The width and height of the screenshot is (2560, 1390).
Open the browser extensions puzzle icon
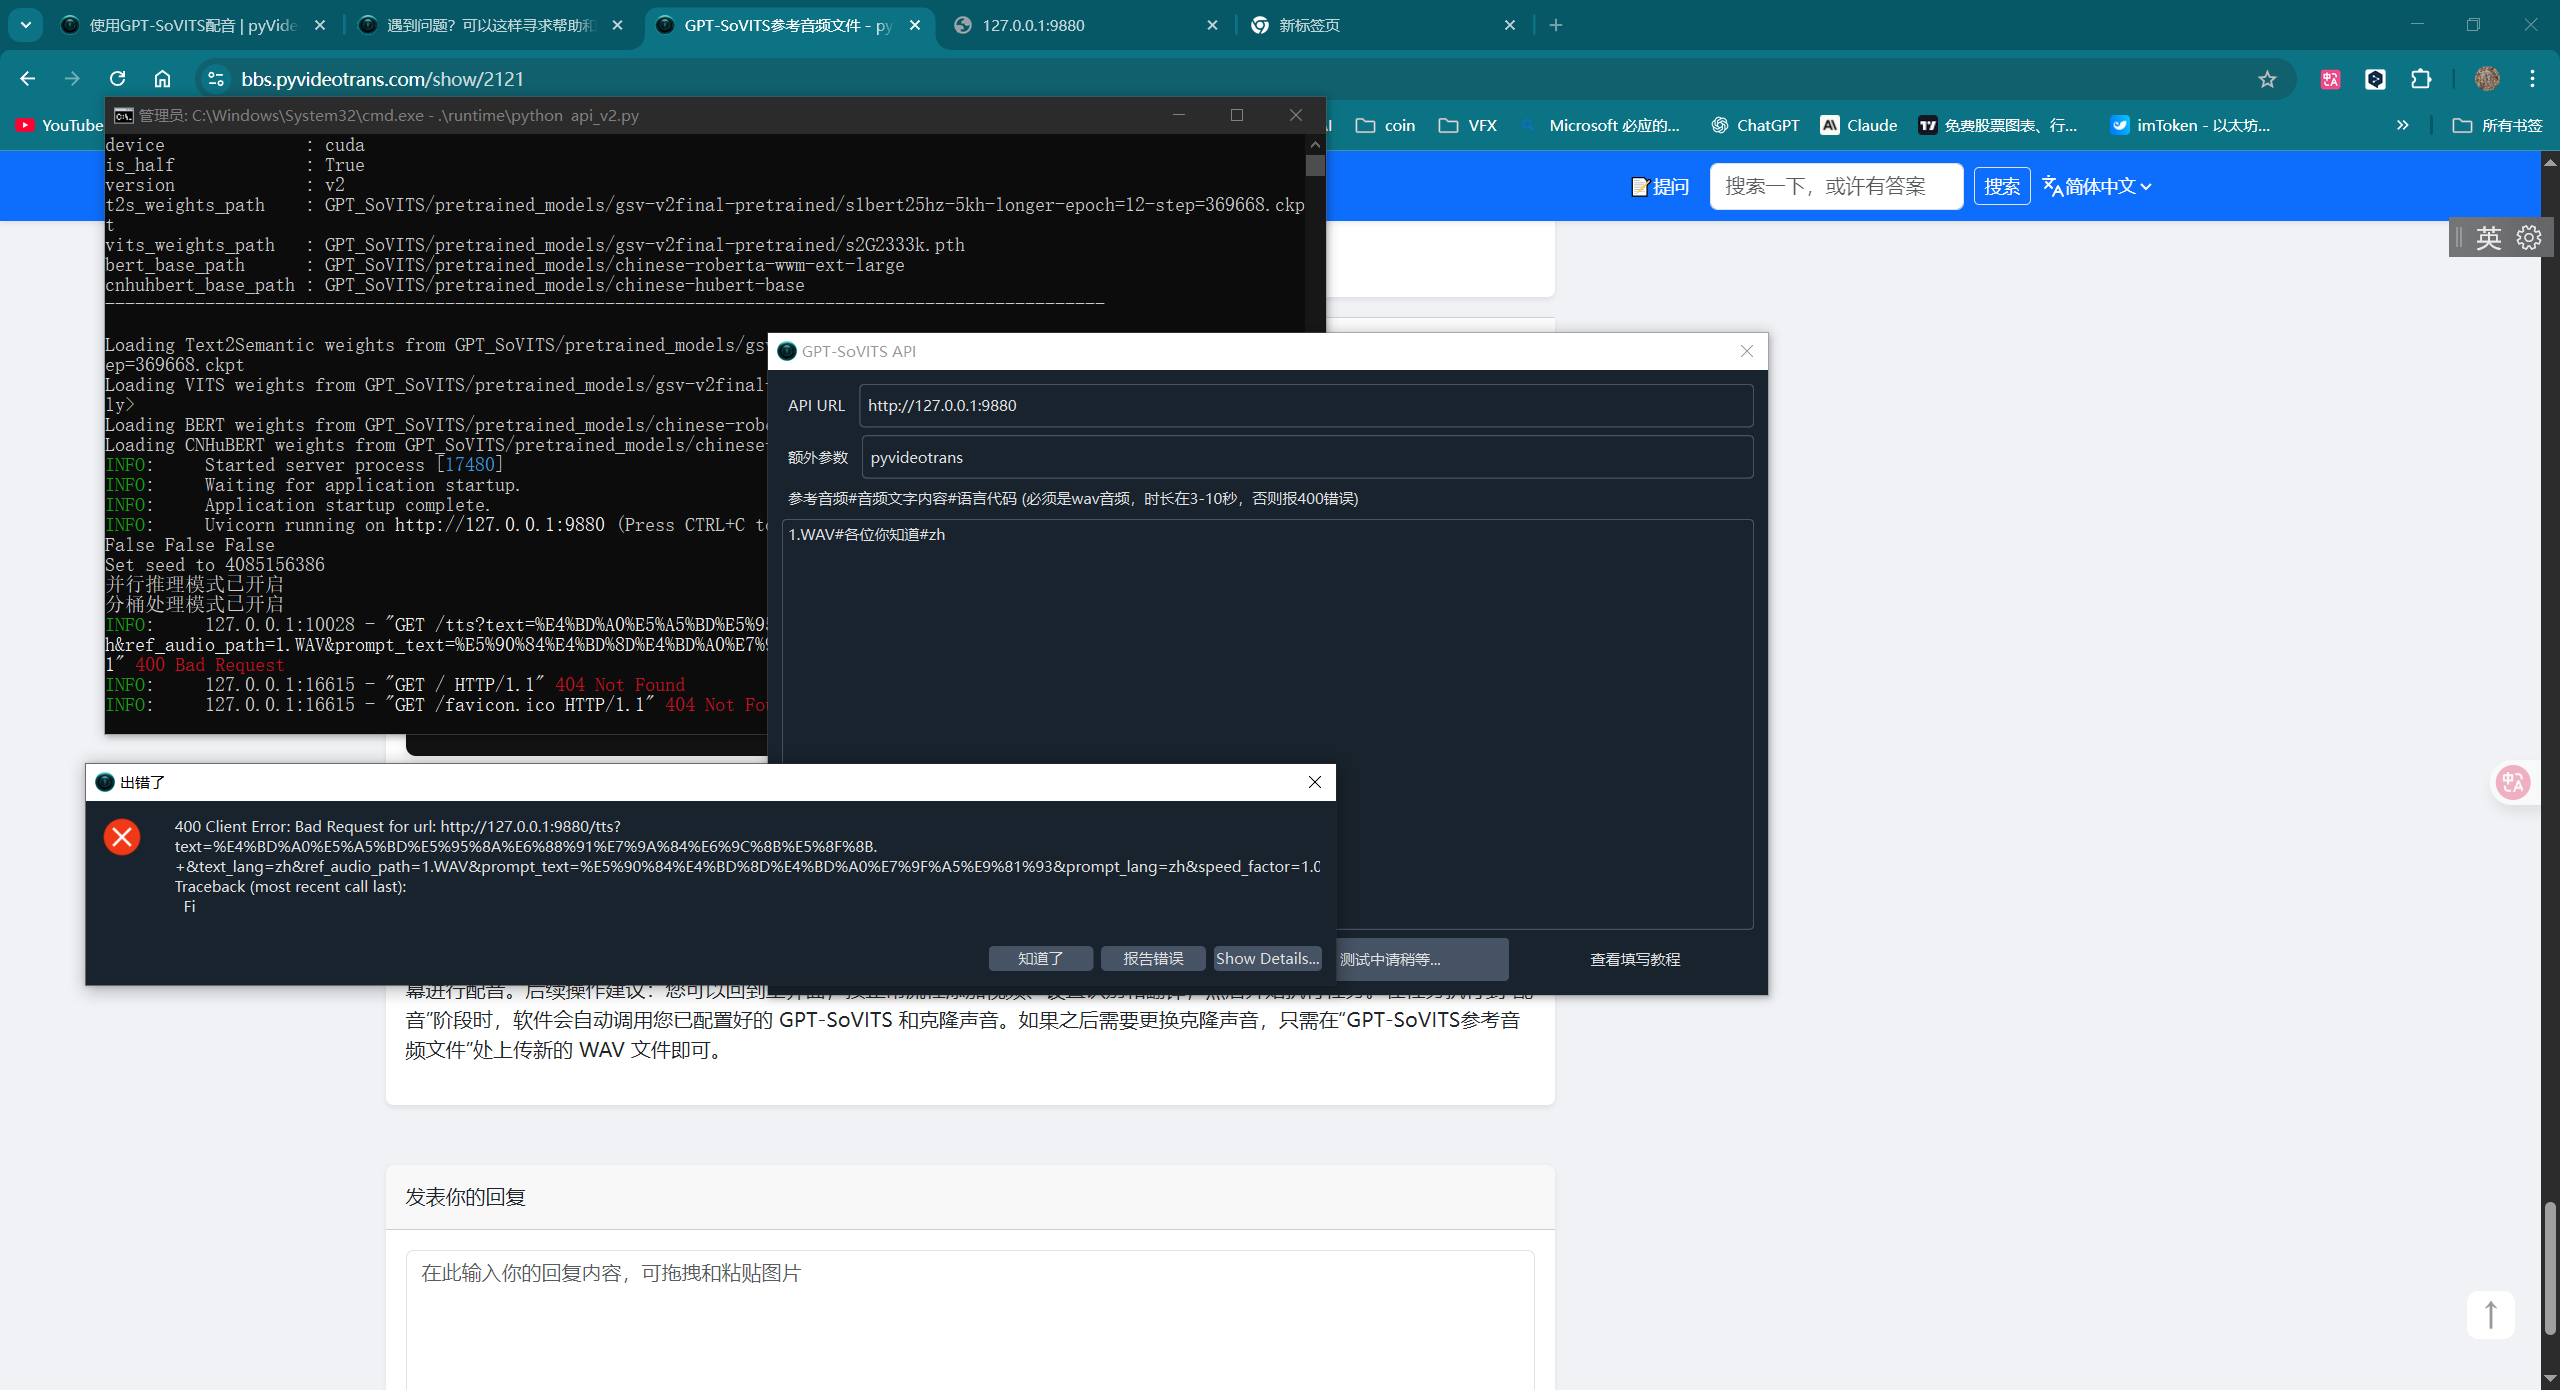click(2421, 79)
